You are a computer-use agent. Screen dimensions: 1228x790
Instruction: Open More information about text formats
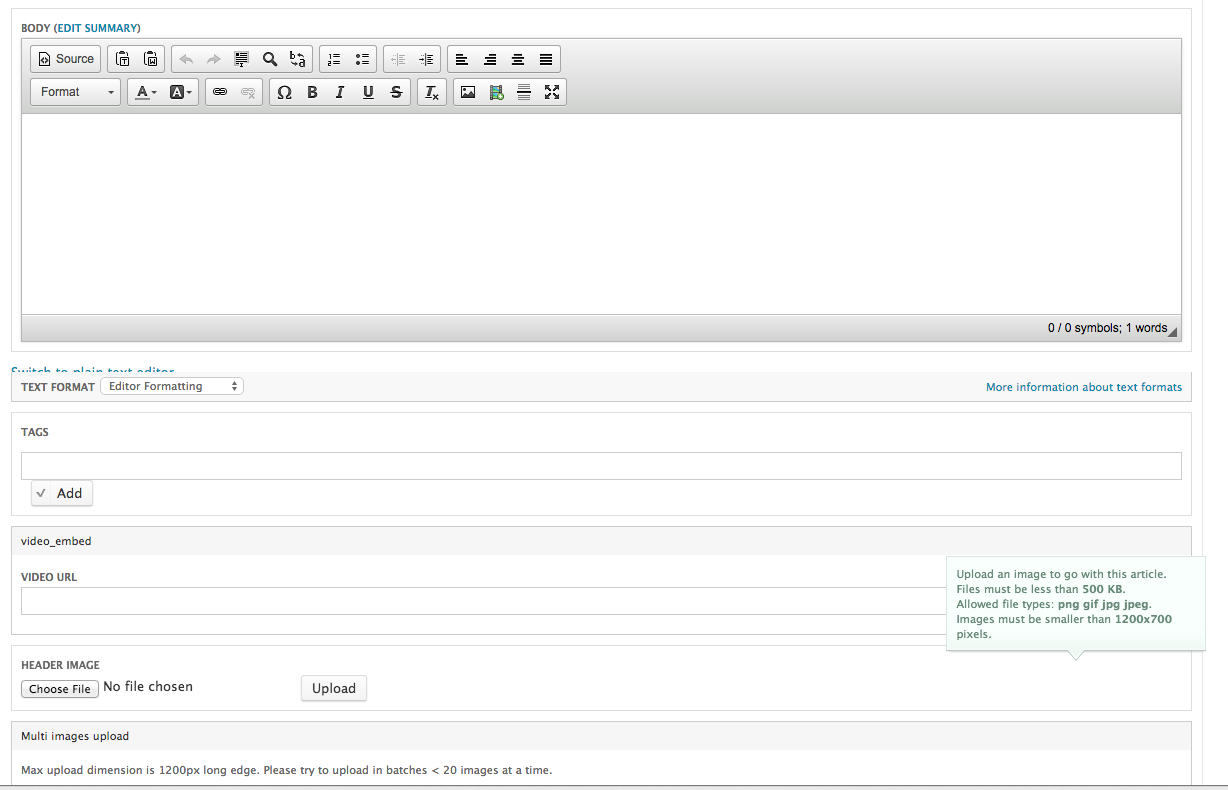tap(1083, 387)
